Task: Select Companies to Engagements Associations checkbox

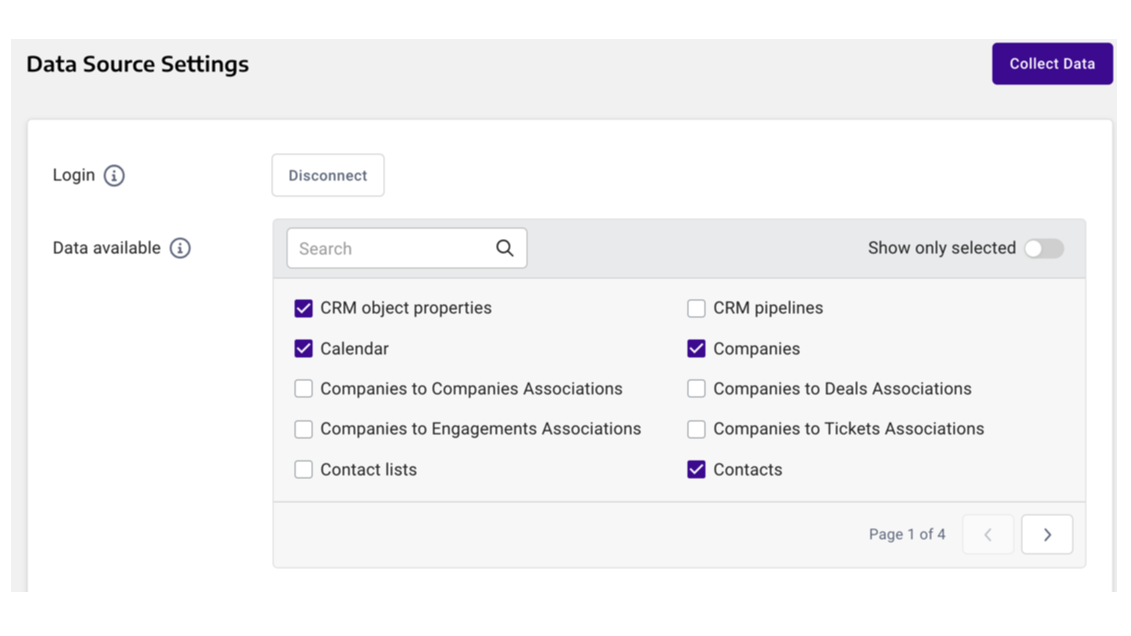Action: [304, 429]
